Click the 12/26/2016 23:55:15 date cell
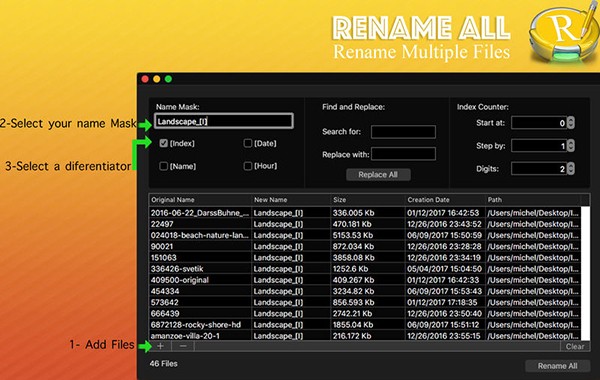 (444, 336)
